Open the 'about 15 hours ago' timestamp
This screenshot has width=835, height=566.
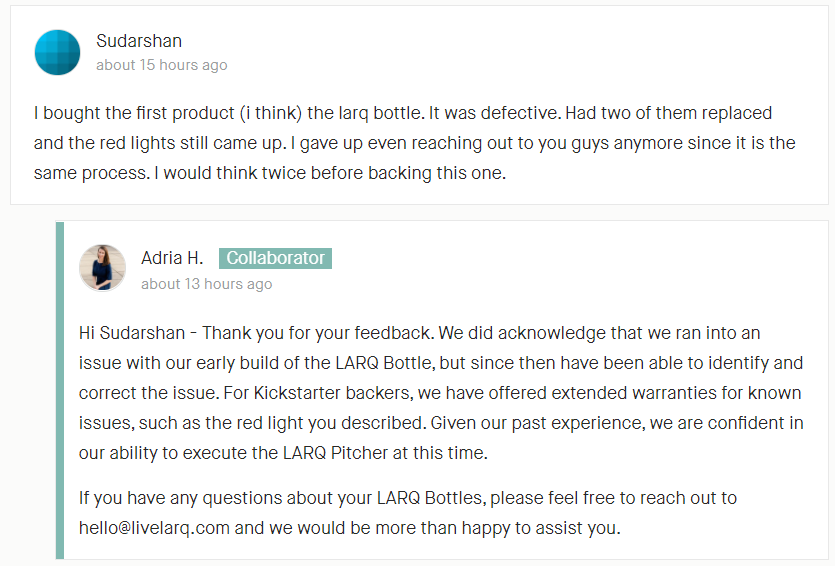(x=161, y=65)
